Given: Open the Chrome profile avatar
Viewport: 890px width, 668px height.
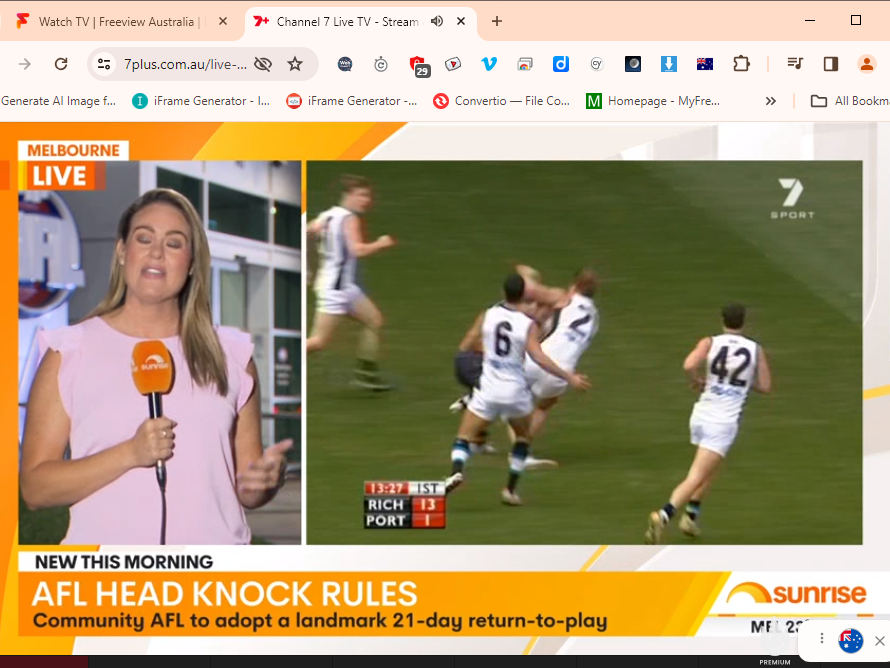Looking at the screenshot, I should click(x=867, y=64).
